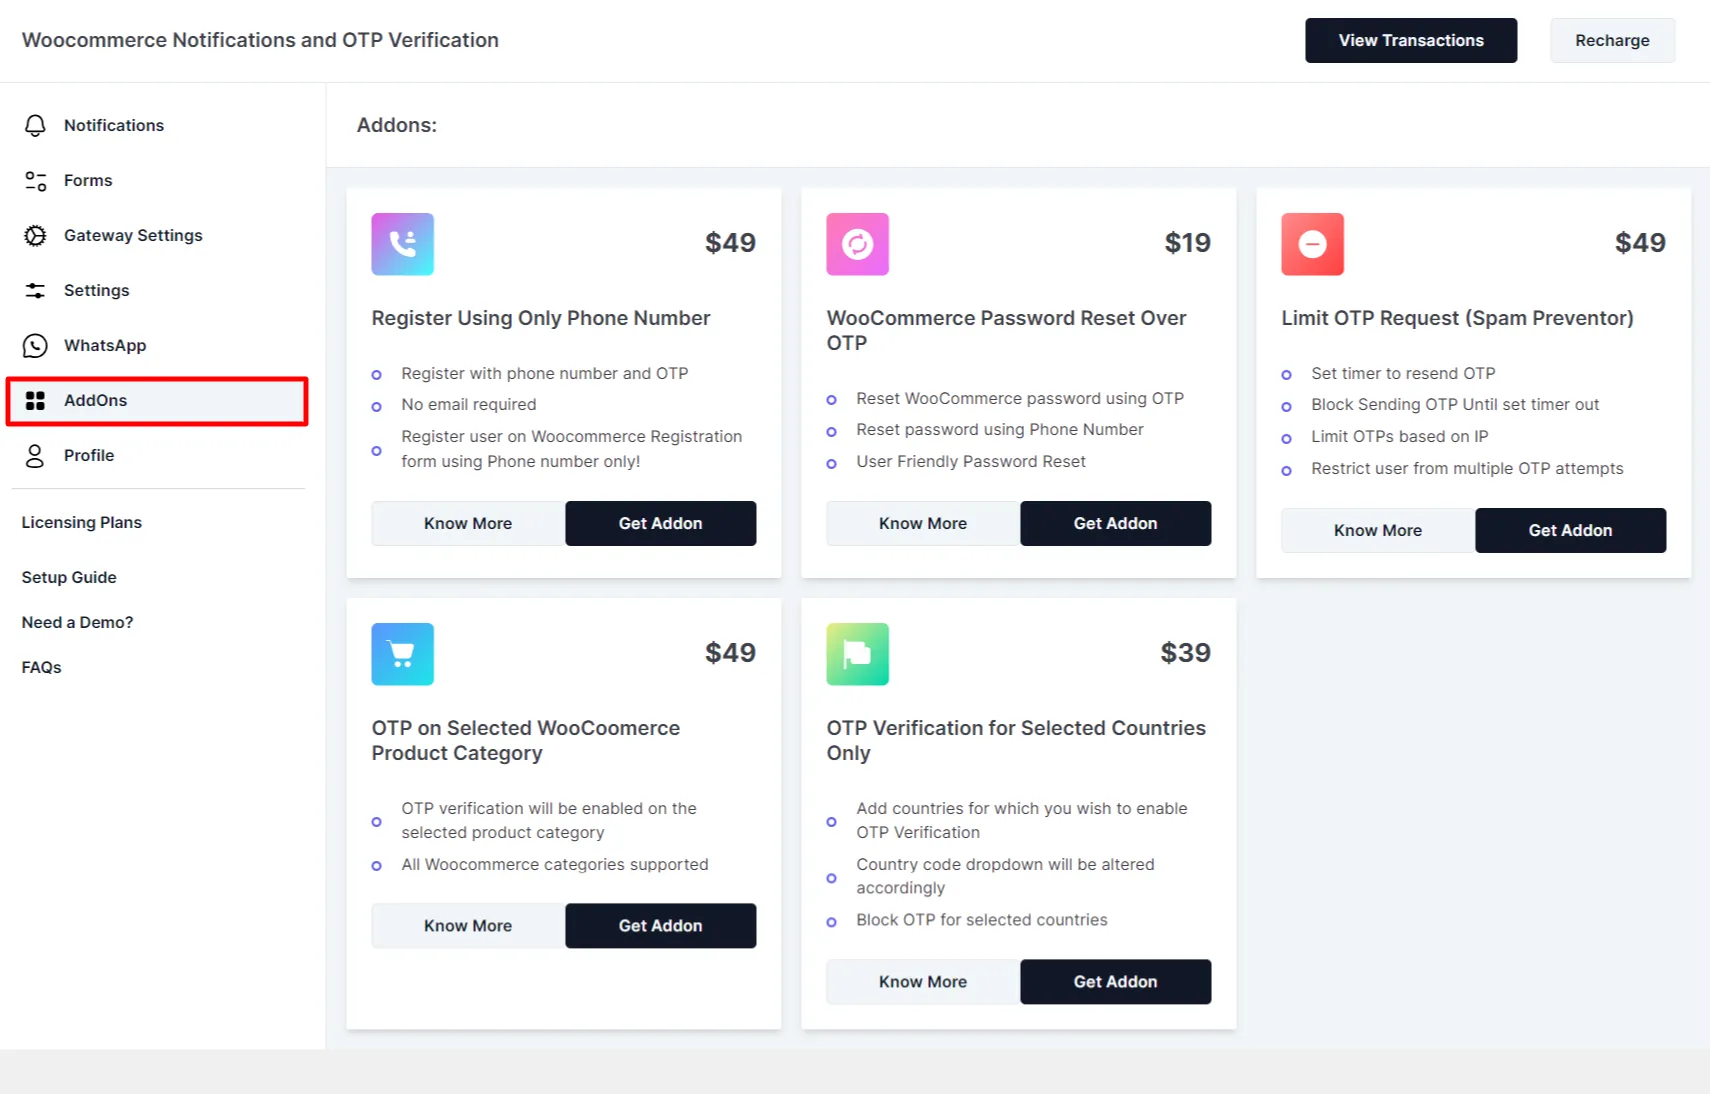Select the Settings sidebar entry
1710x1094 pixels.
tap(157, 290)
